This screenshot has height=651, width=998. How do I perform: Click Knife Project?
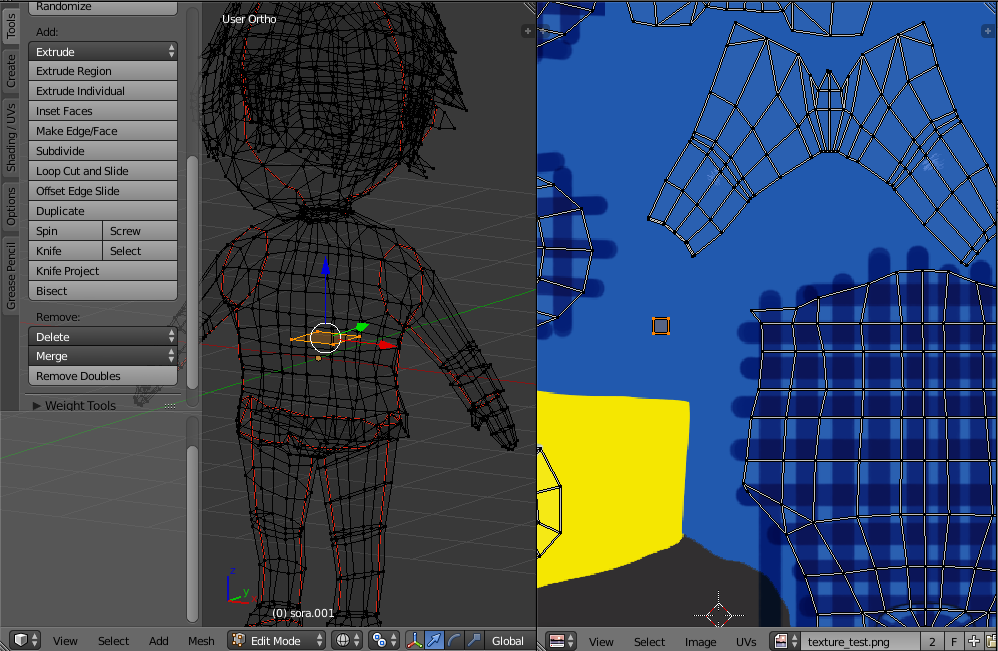pyautogui.click(x=103, y=271)
